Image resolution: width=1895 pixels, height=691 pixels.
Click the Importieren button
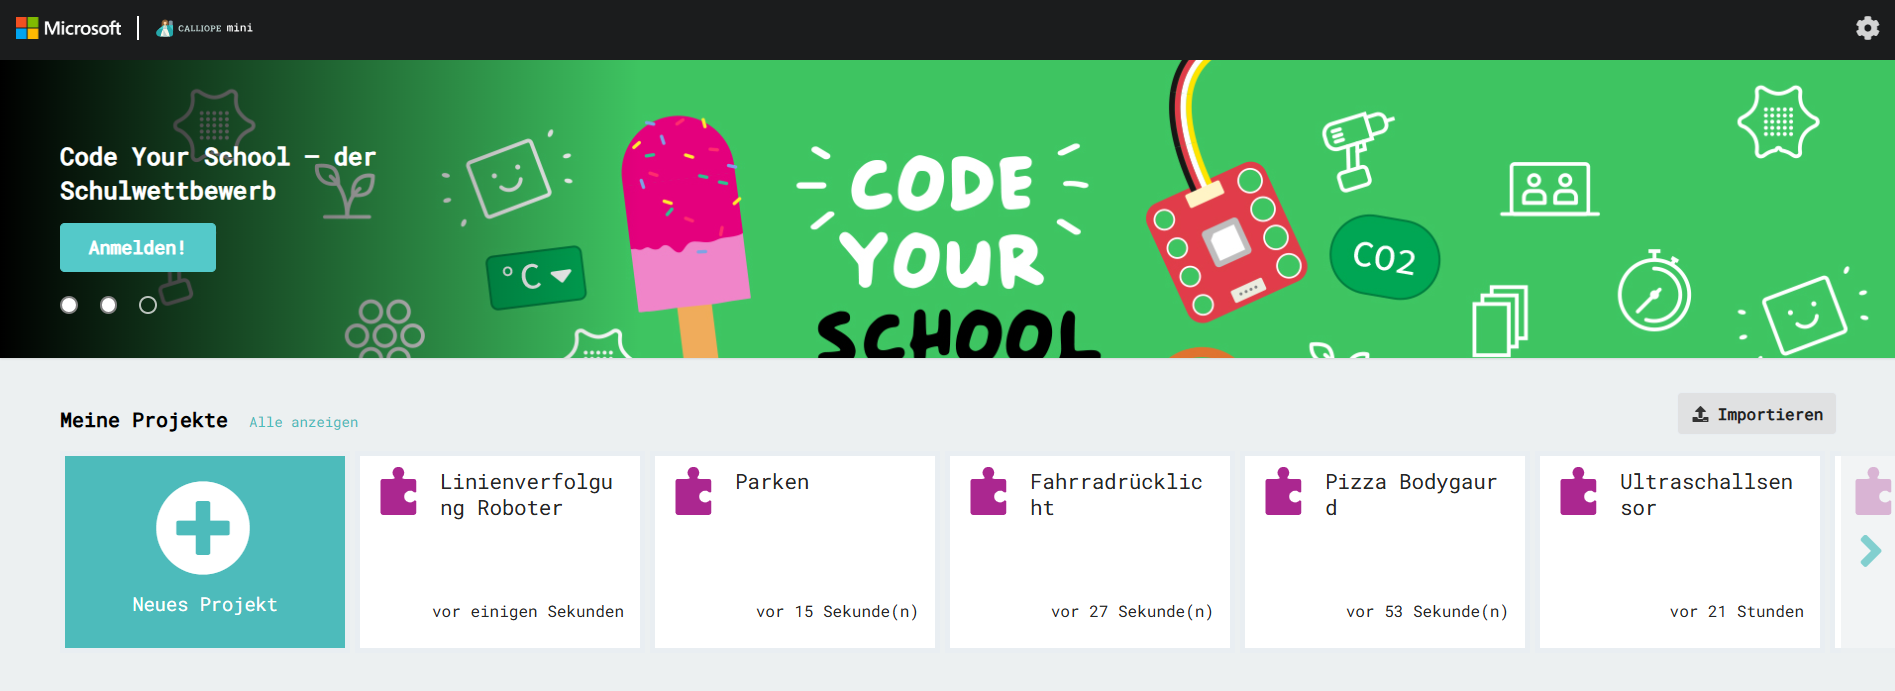(1756, 414)
